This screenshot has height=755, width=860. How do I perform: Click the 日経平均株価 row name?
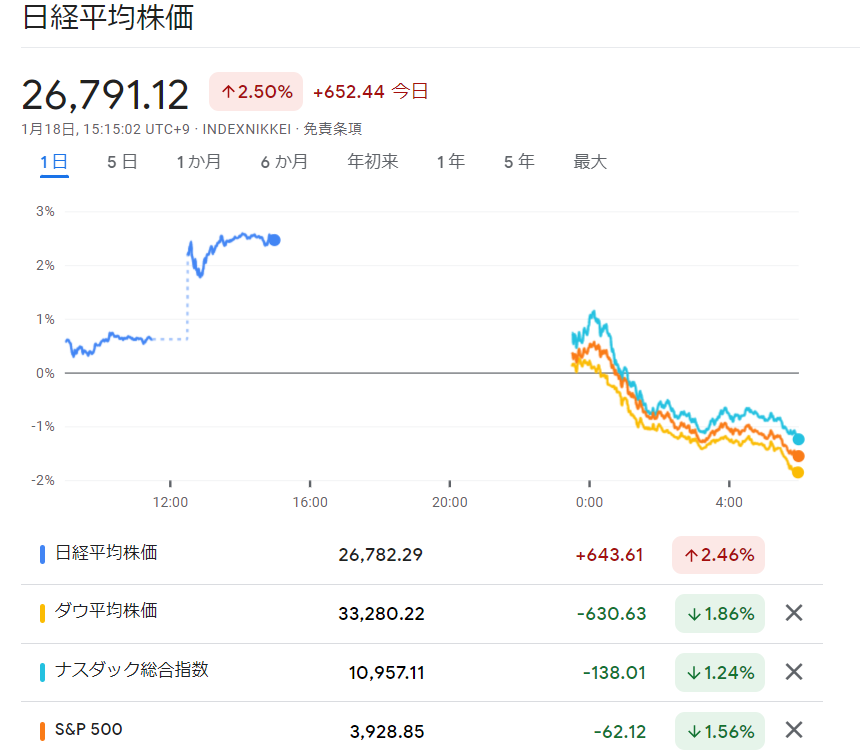click(106, 553)
